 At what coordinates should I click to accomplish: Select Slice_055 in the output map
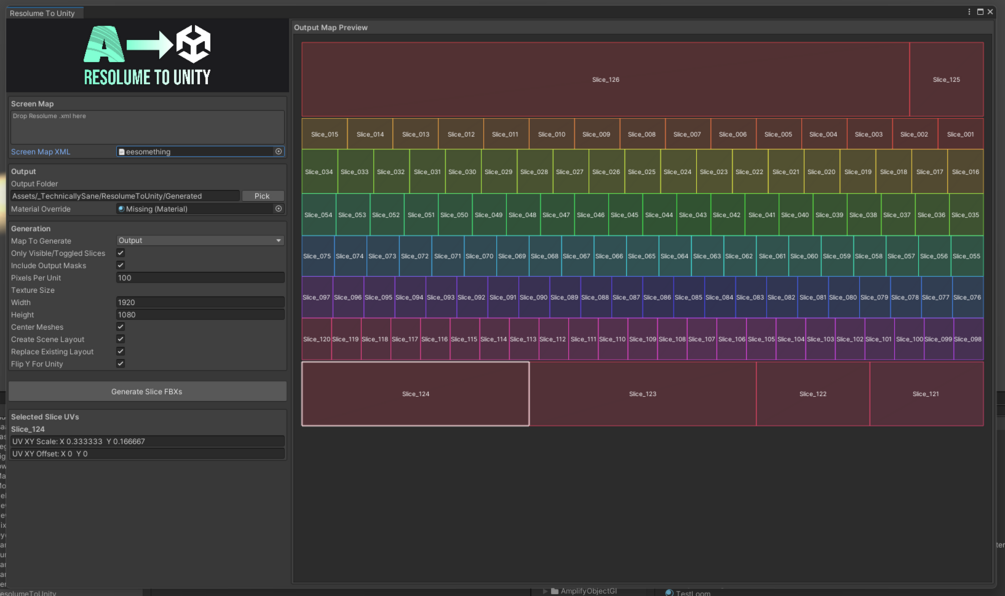967,256
